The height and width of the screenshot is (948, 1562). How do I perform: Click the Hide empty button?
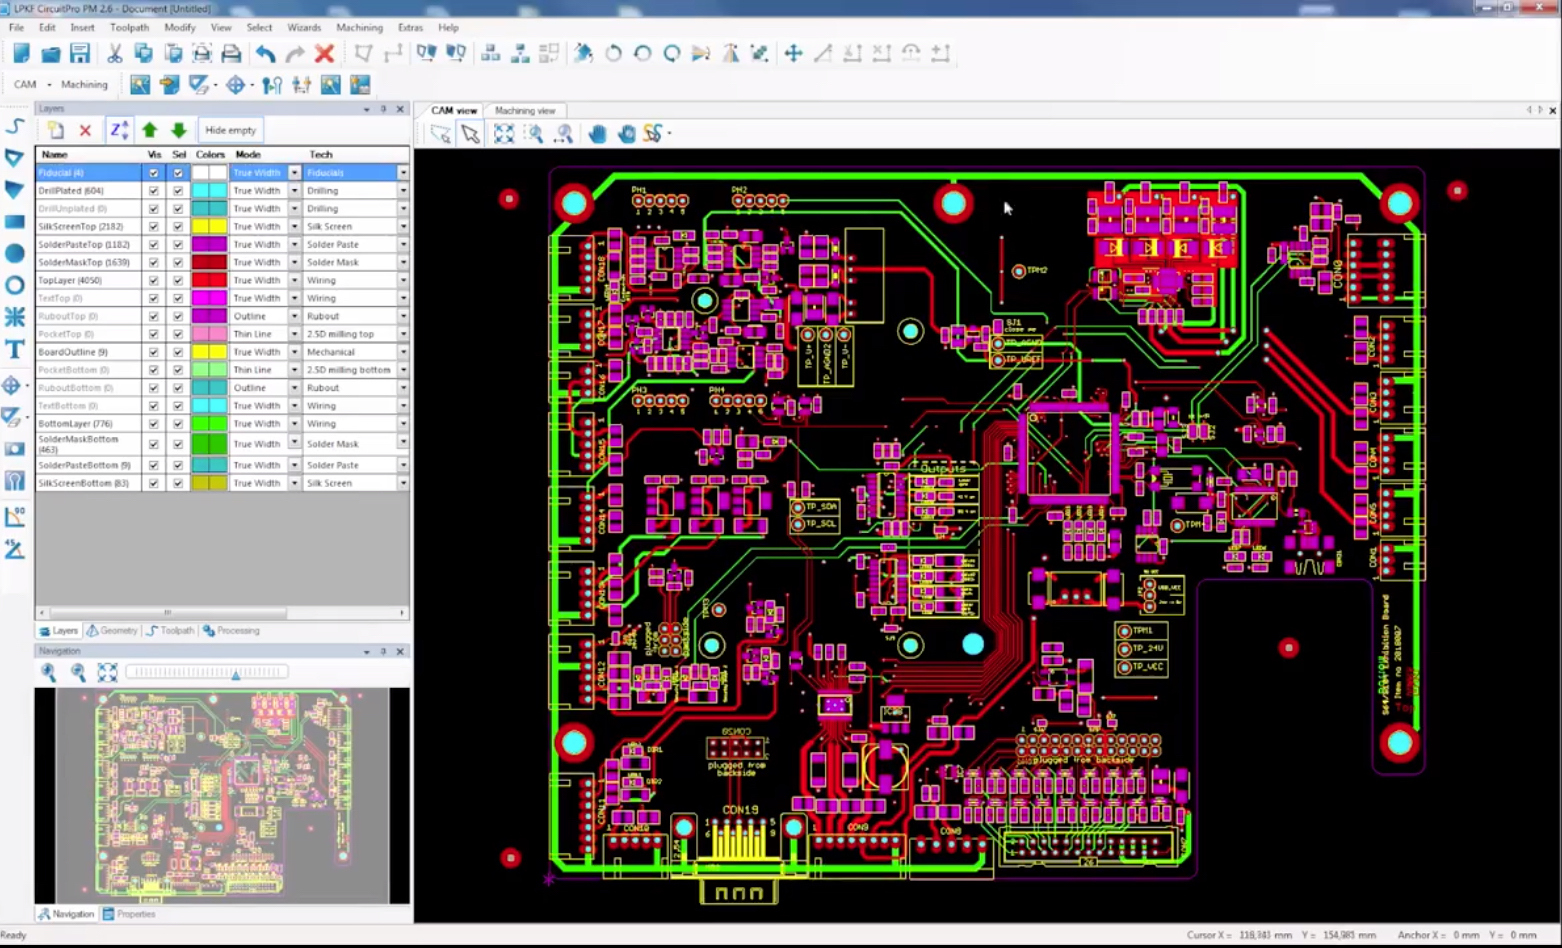pyautogui.click(x=230, y=130)
